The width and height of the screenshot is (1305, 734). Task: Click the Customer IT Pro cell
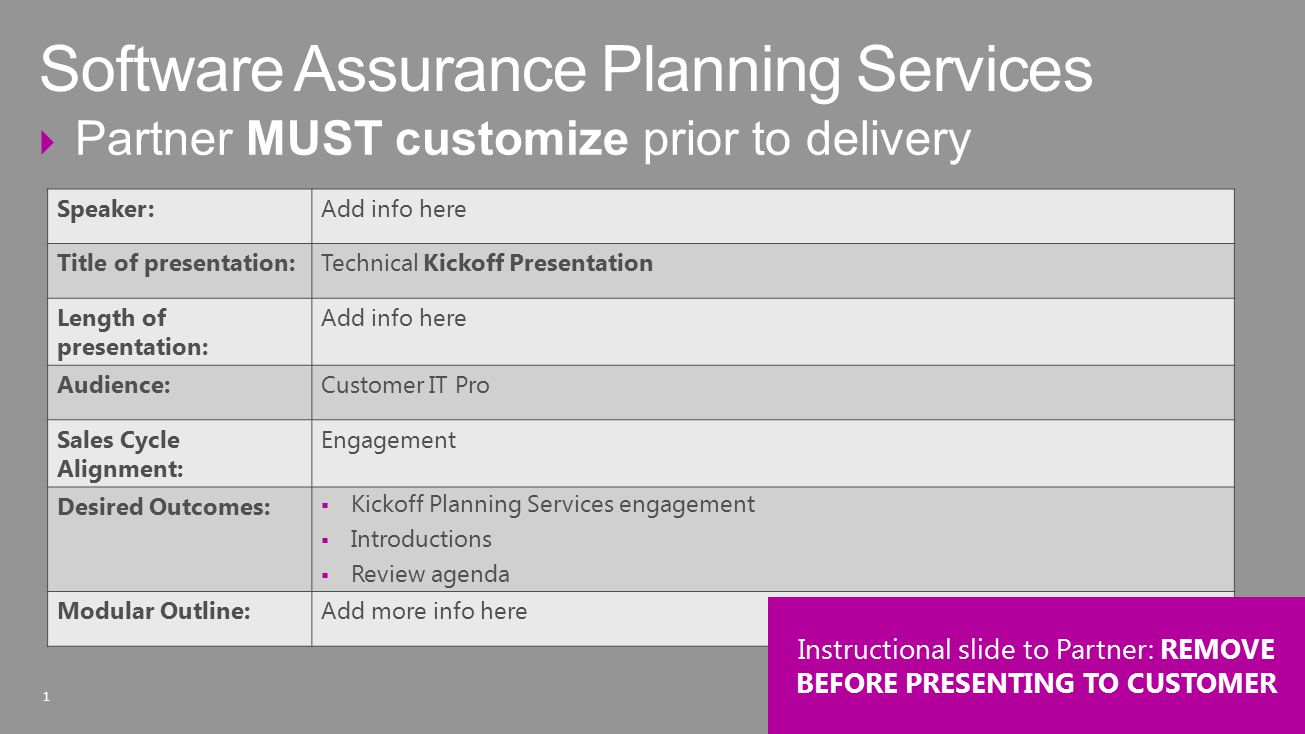coord(773,392)
